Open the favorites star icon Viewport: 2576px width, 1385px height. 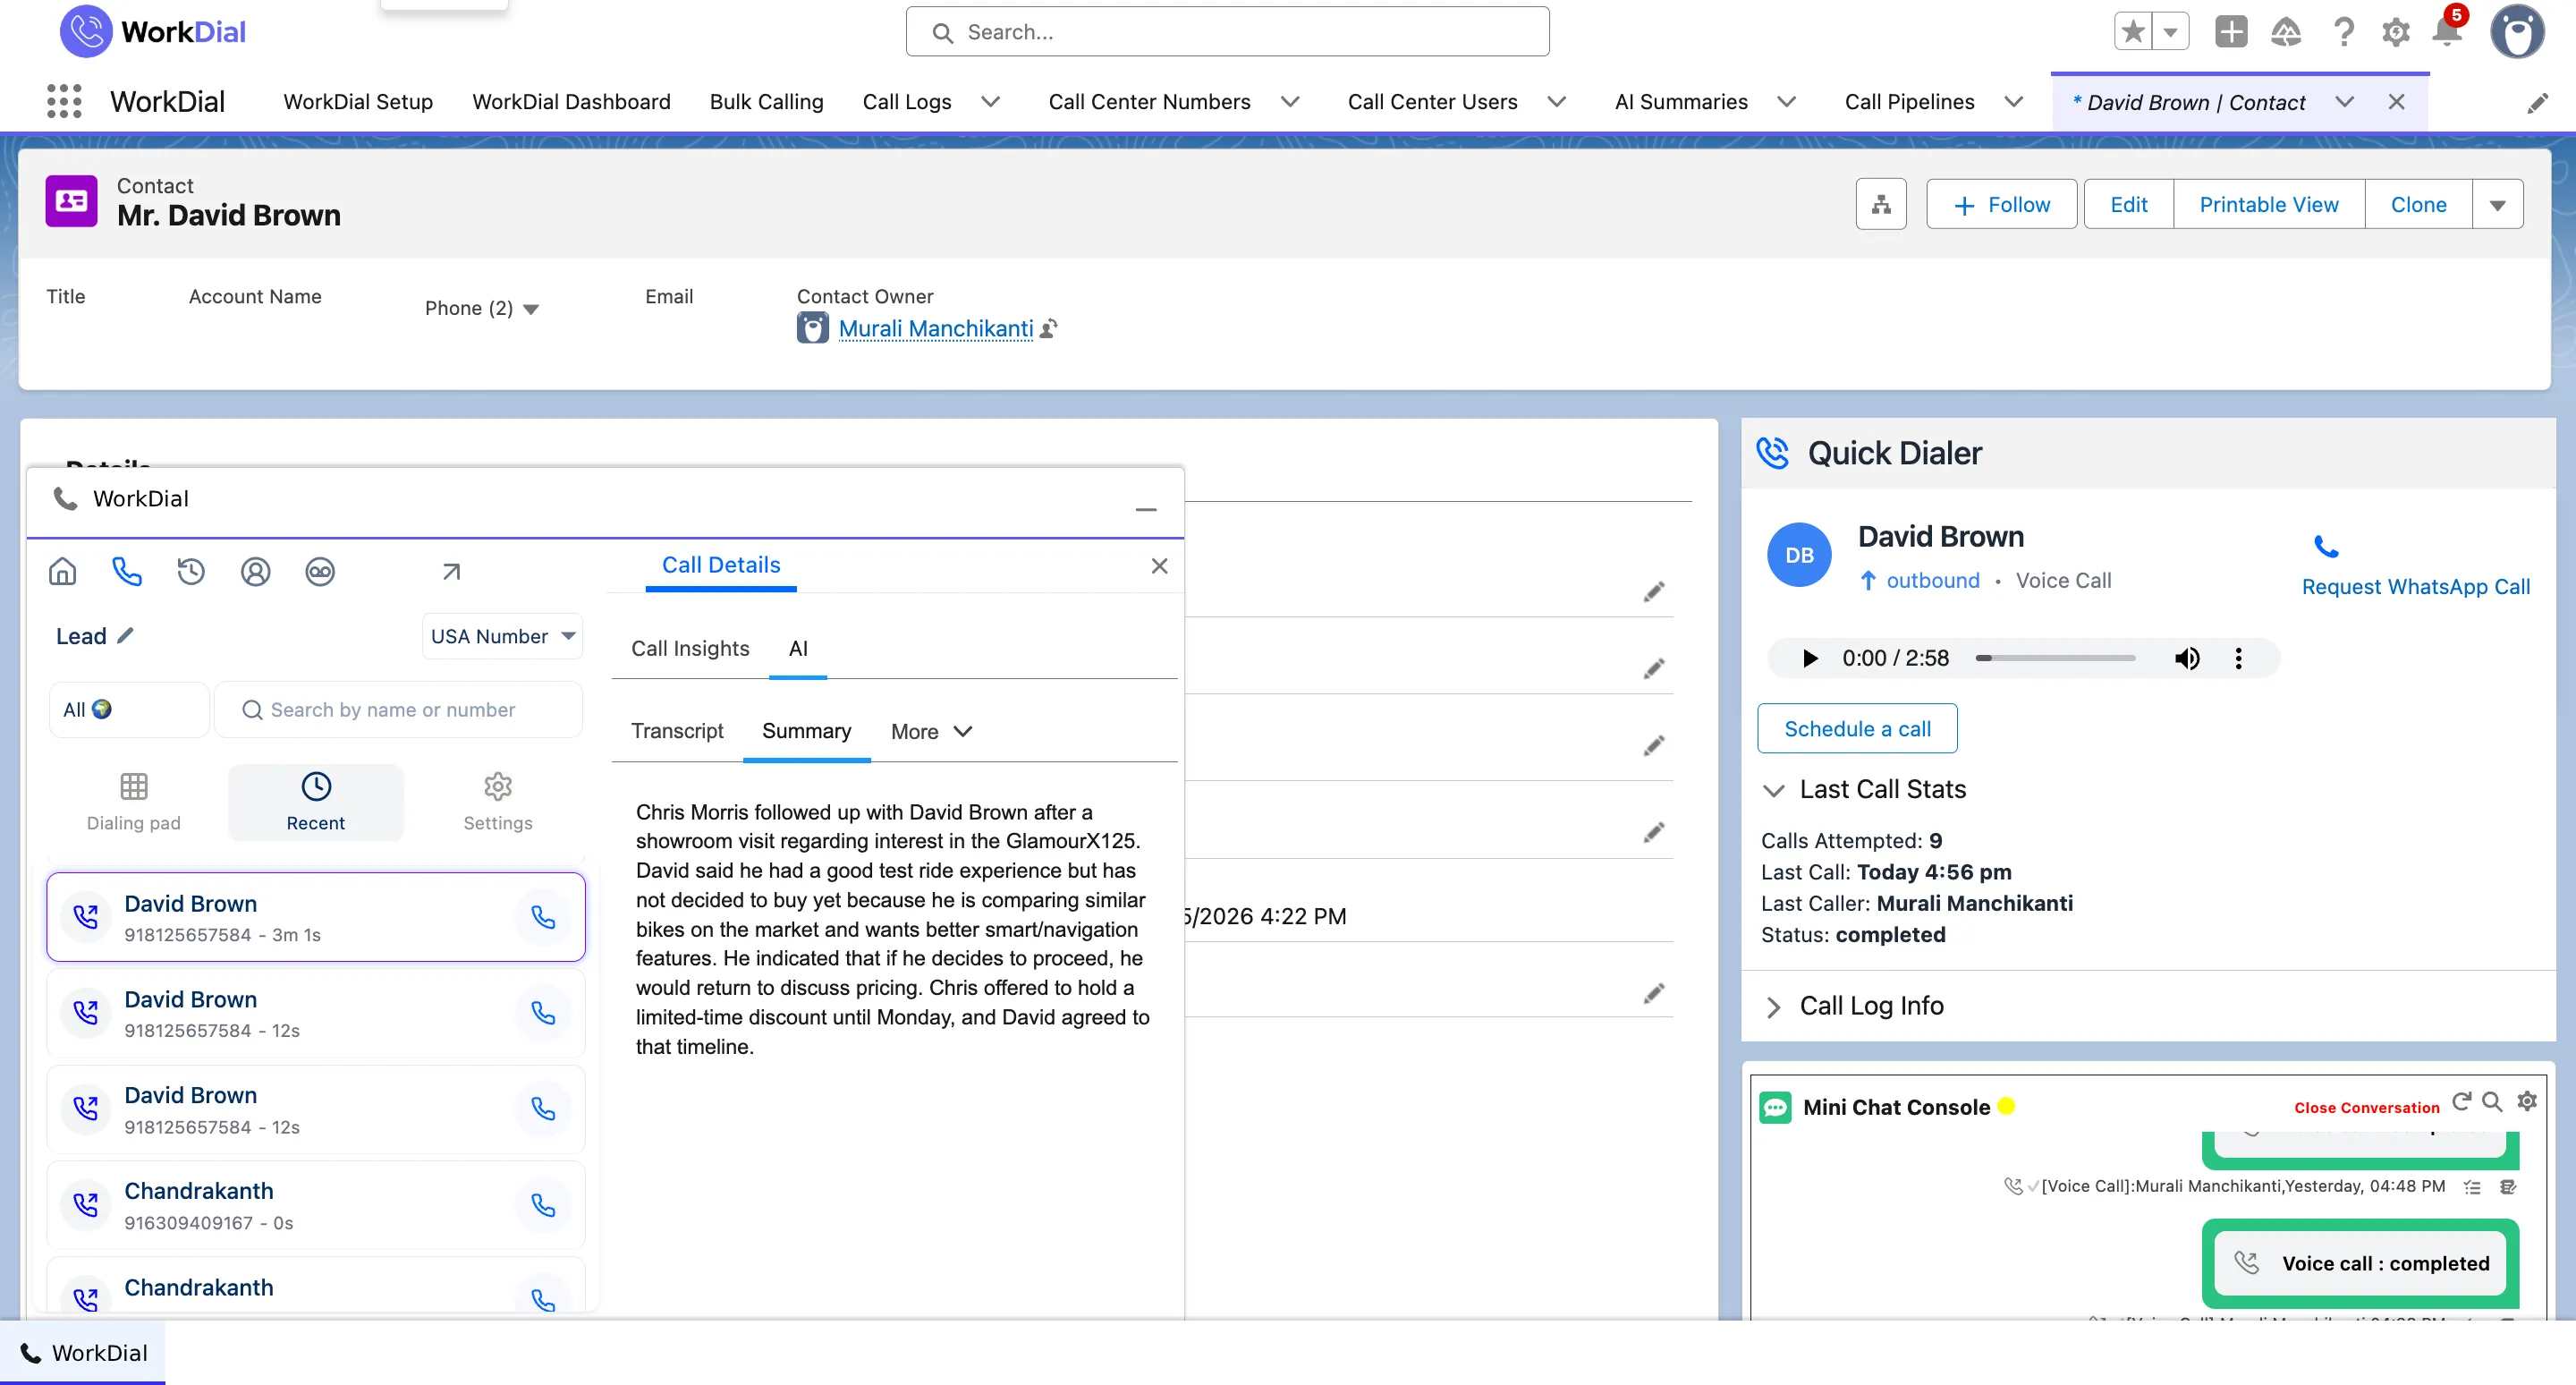(x=2132, y=32)
